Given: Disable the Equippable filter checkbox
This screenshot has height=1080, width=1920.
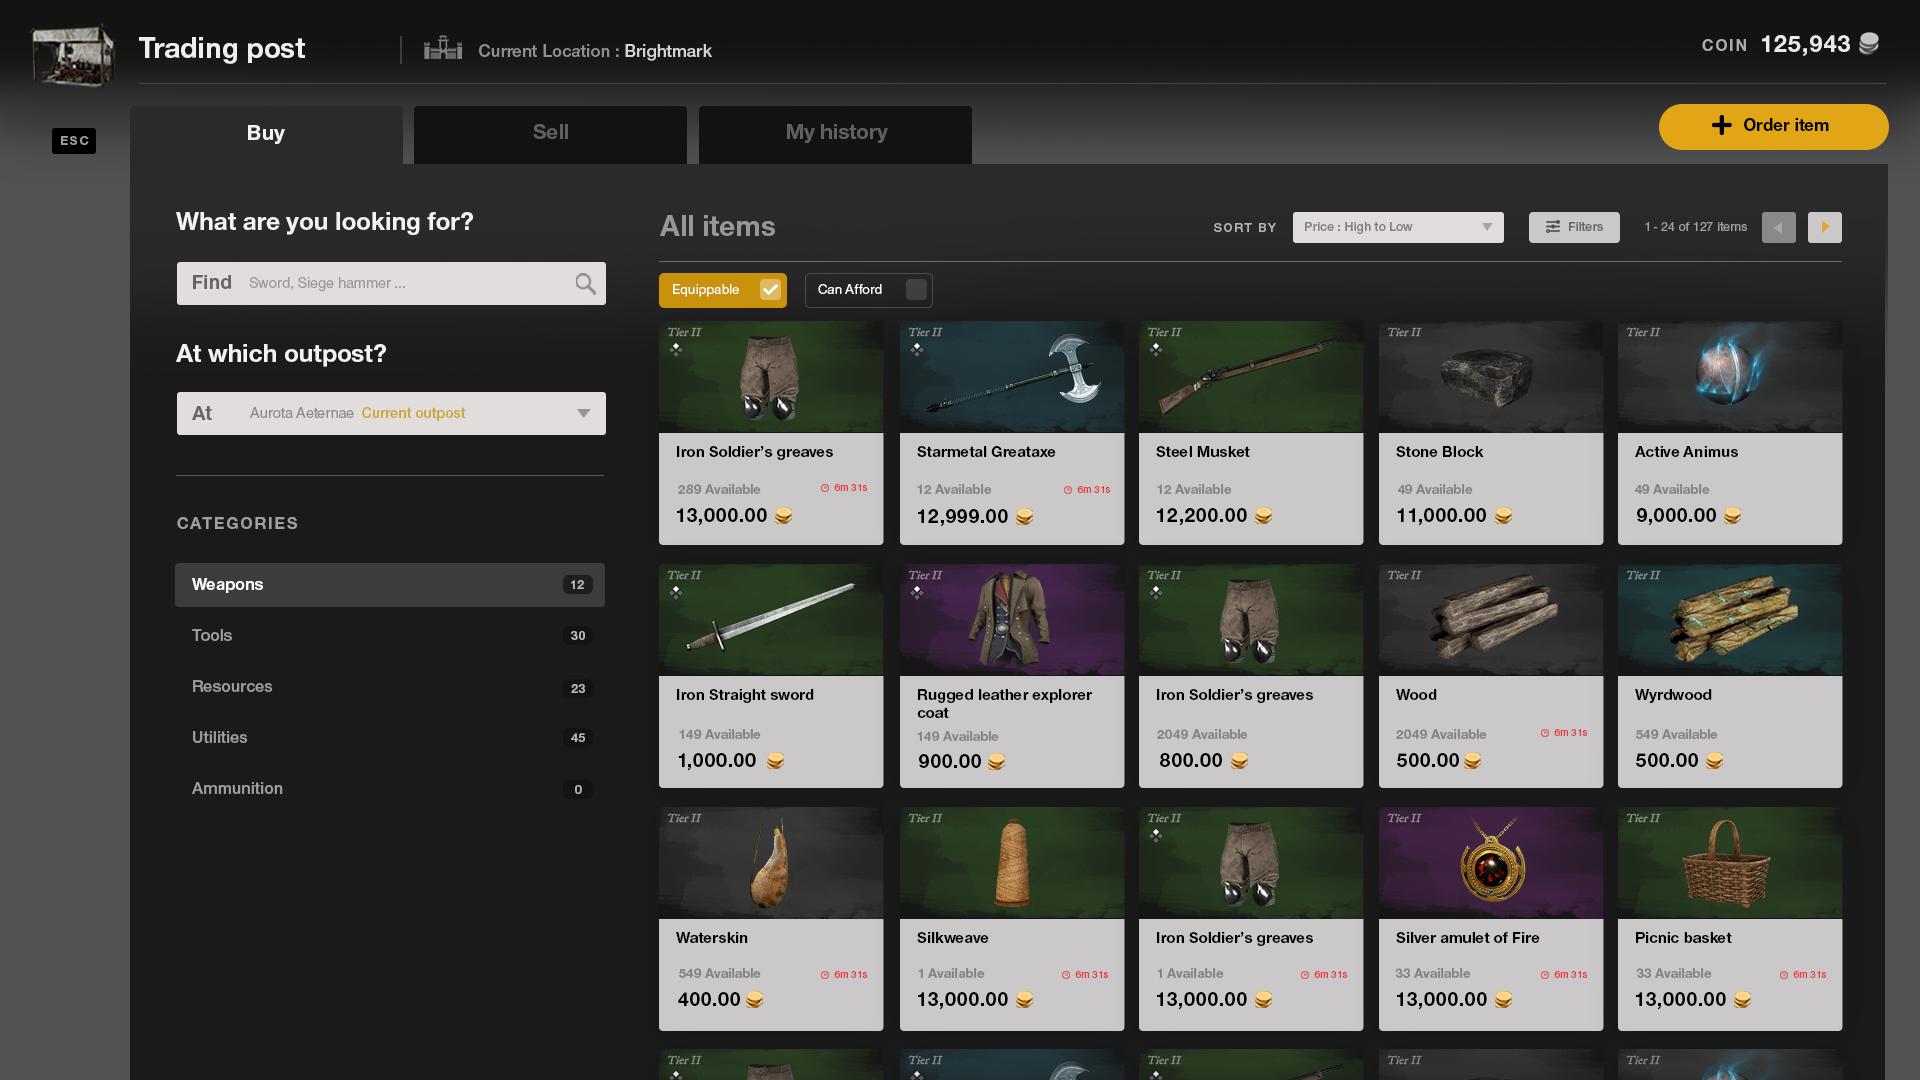Looking at the screenshot, I should (770, 290).
